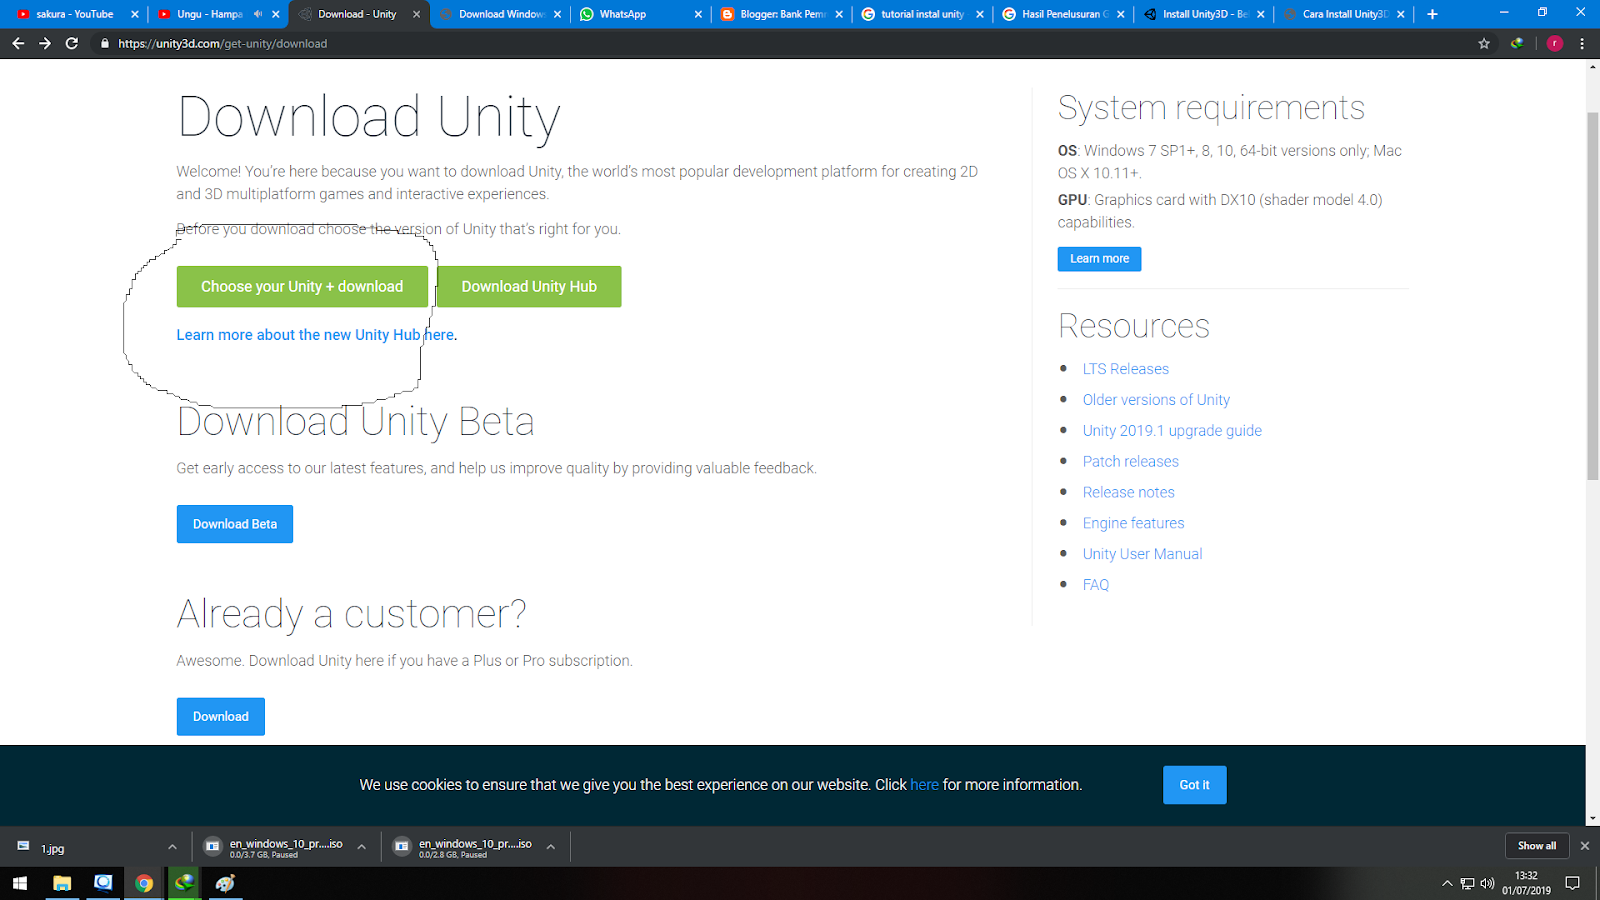
Task: Open a new browser tab
Action: point(1432,14)
